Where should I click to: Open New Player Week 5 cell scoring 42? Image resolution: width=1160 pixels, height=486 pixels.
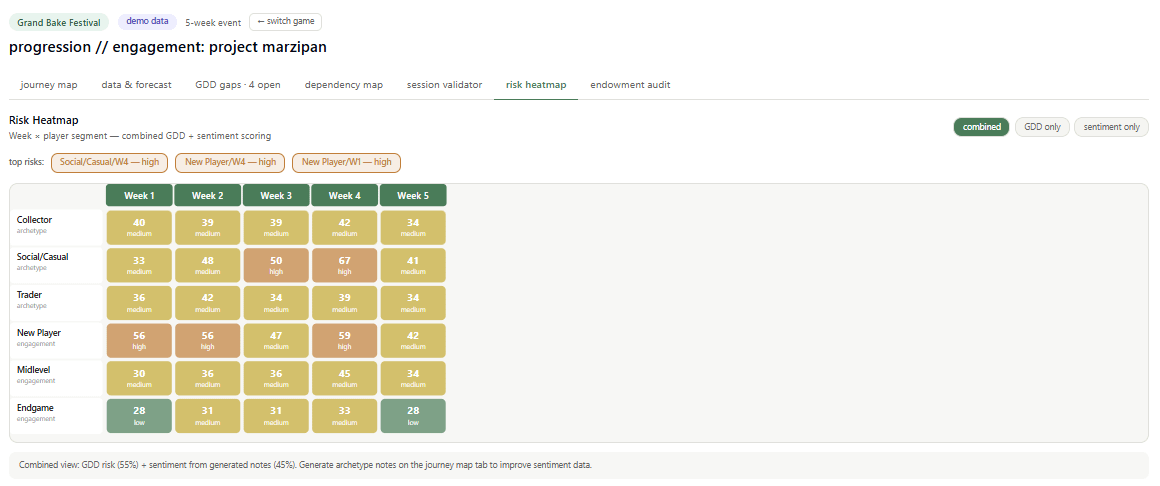coord(413,340)
